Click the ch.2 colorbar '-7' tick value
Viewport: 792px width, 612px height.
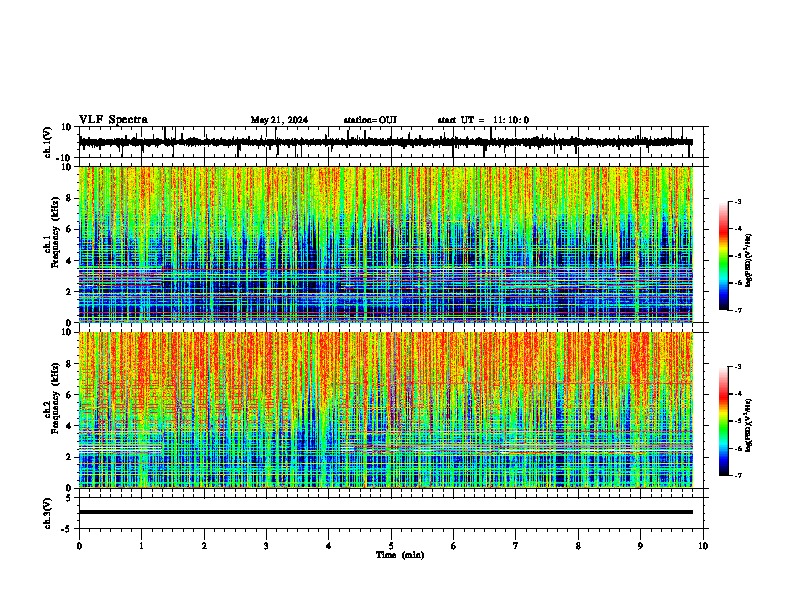pos(738,476)
